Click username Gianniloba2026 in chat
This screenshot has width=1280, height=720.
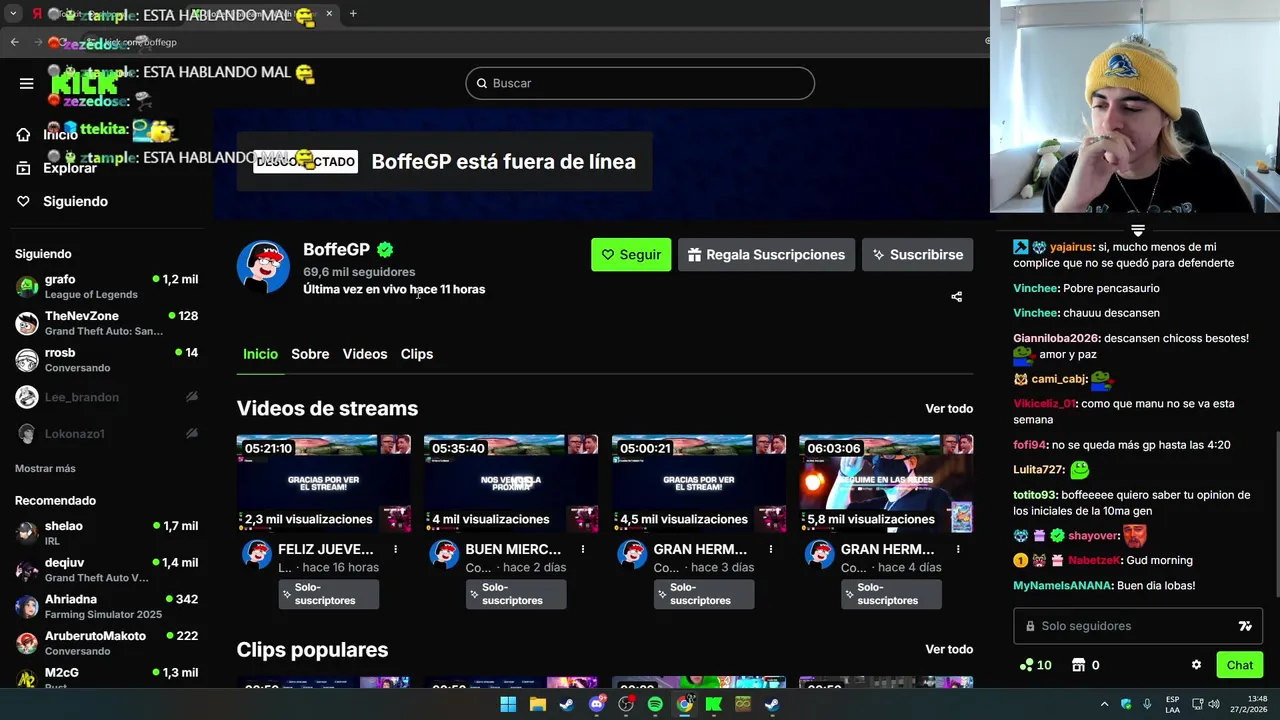[1057, 338]
